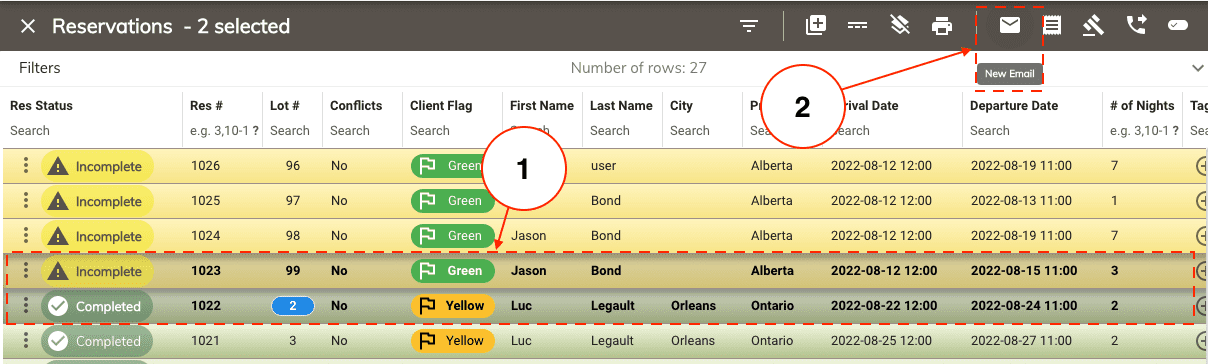Click Green client flag on row 1026
This screenshot has width=1208, height=364.
(x=453, y=166)
